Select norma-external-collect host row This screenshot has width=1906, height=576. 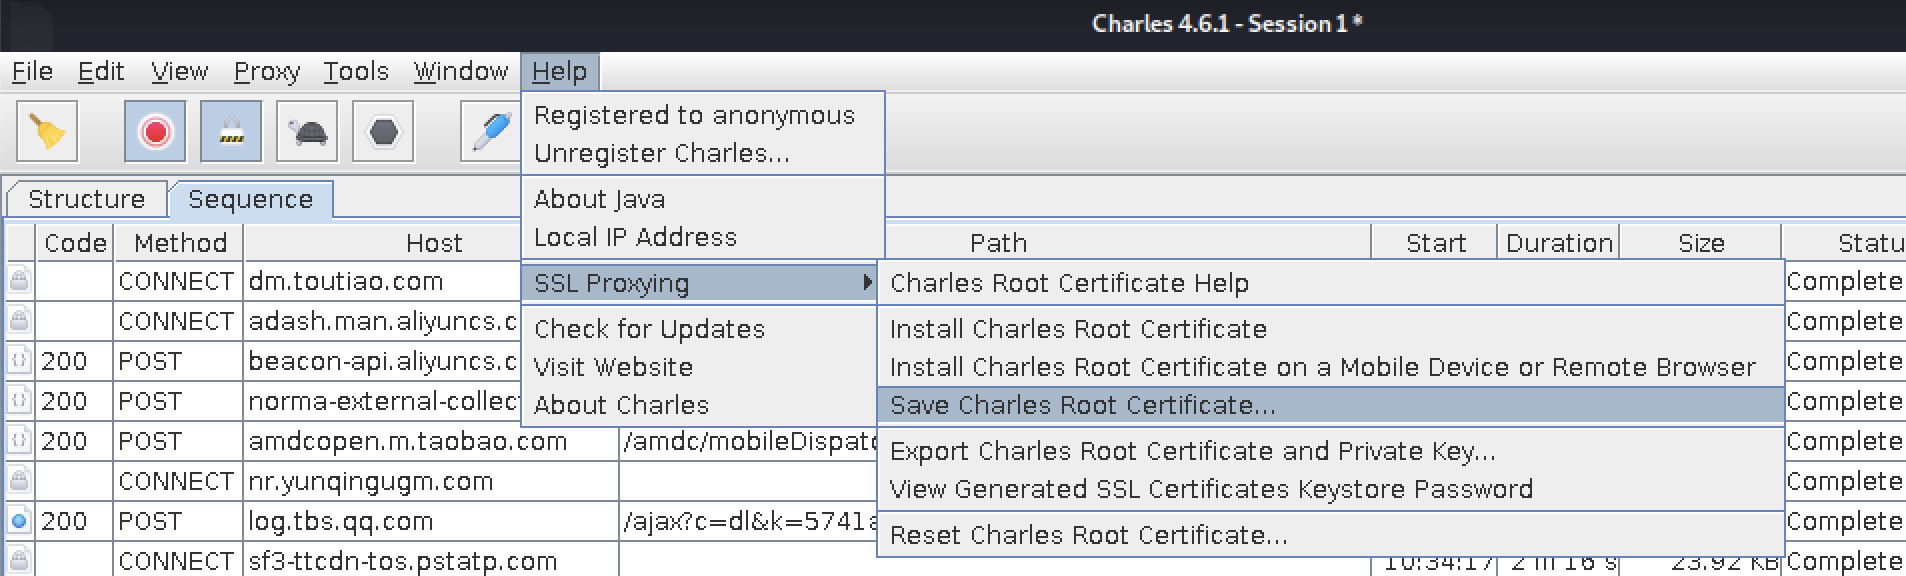pyautogui.click(x=383, y=402)
